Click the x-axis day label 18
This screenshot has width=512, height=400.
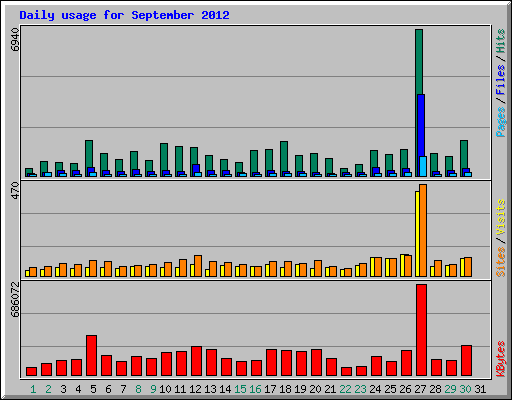285,389
